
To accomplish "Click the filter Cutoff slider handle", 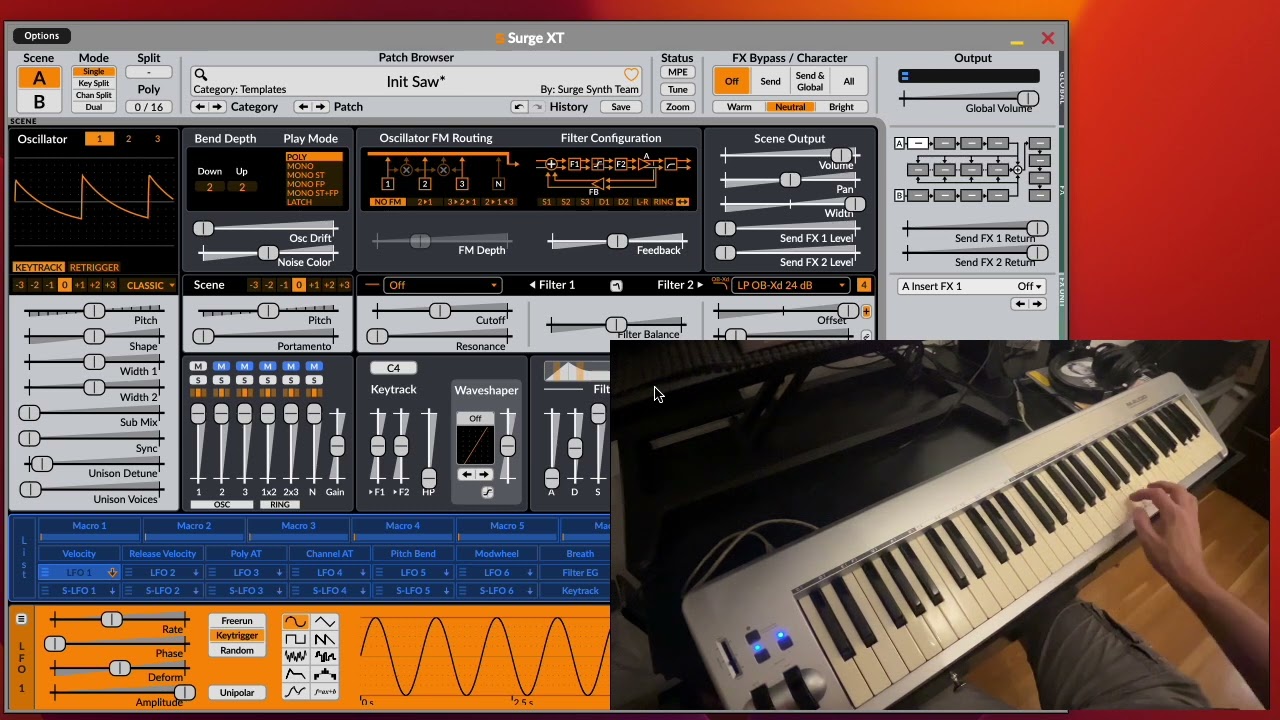I will tap(440, 312).
